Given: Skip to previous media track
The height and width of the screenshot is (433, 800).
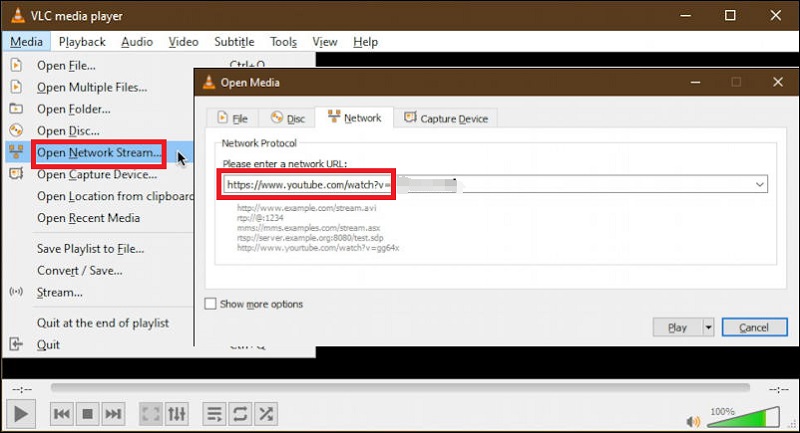Looking at the screenshot, I should click(62, 413).
